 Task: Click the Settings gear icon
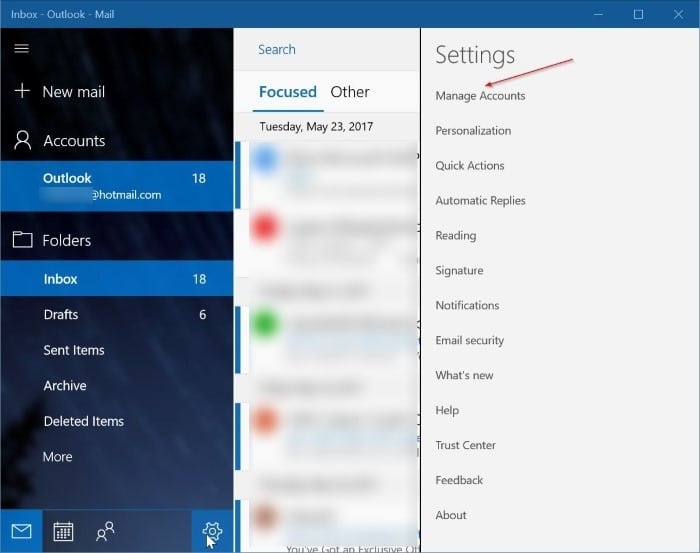[212, 531]
